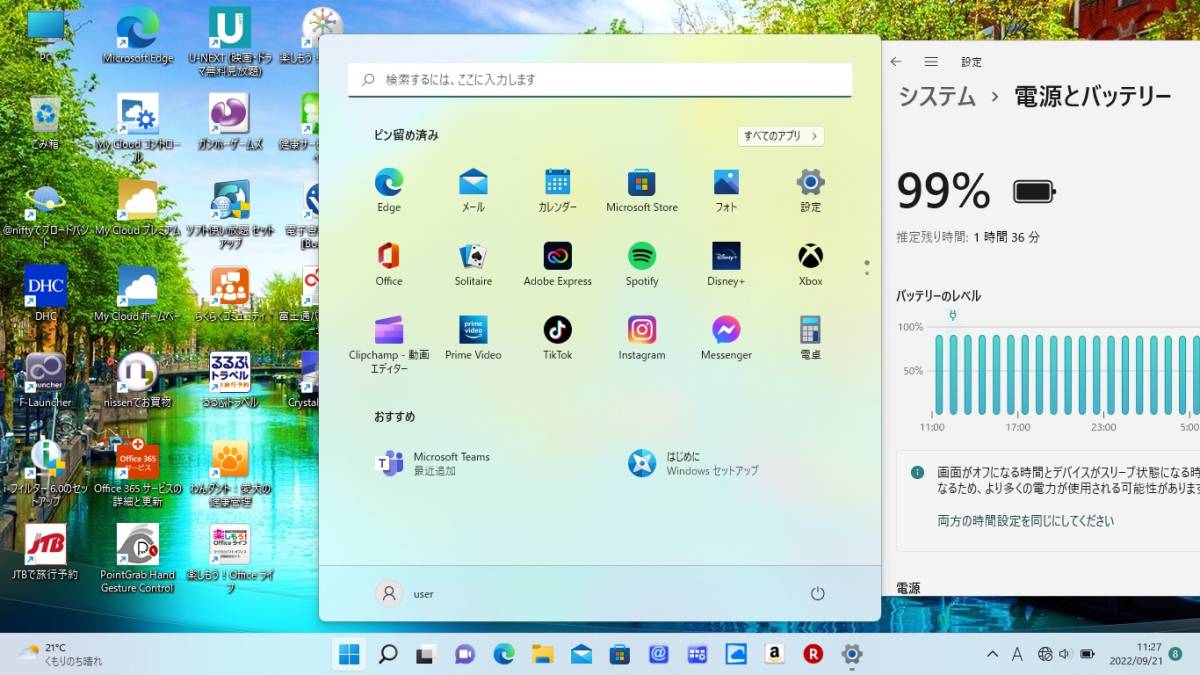Open Disney+ pinned app
This screenshot has height=675, width=1200.
click(x=726, y=264)
